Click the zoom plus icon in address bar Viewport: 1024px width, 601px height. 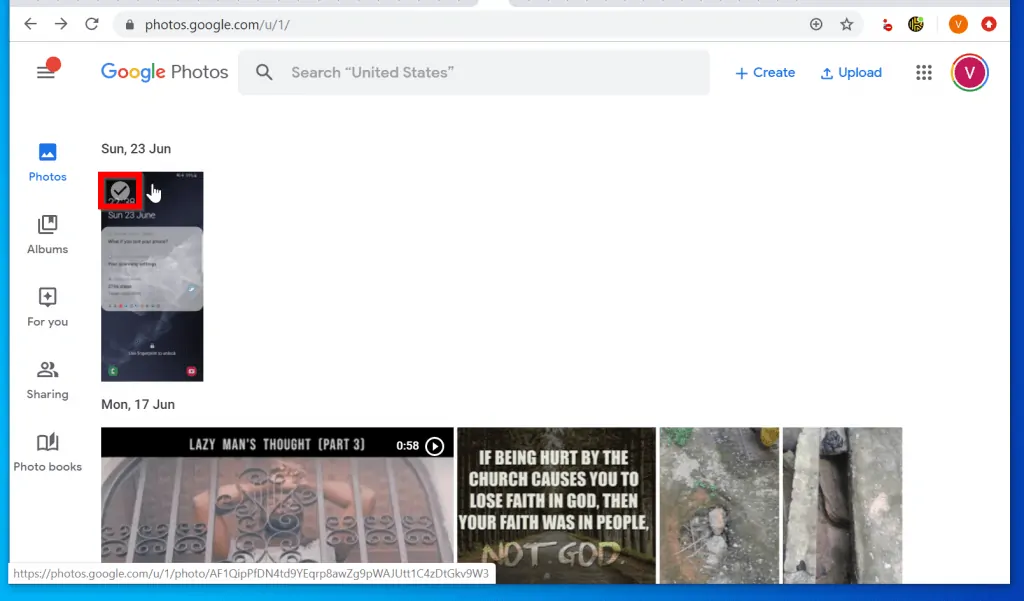(x=816, y=24)
